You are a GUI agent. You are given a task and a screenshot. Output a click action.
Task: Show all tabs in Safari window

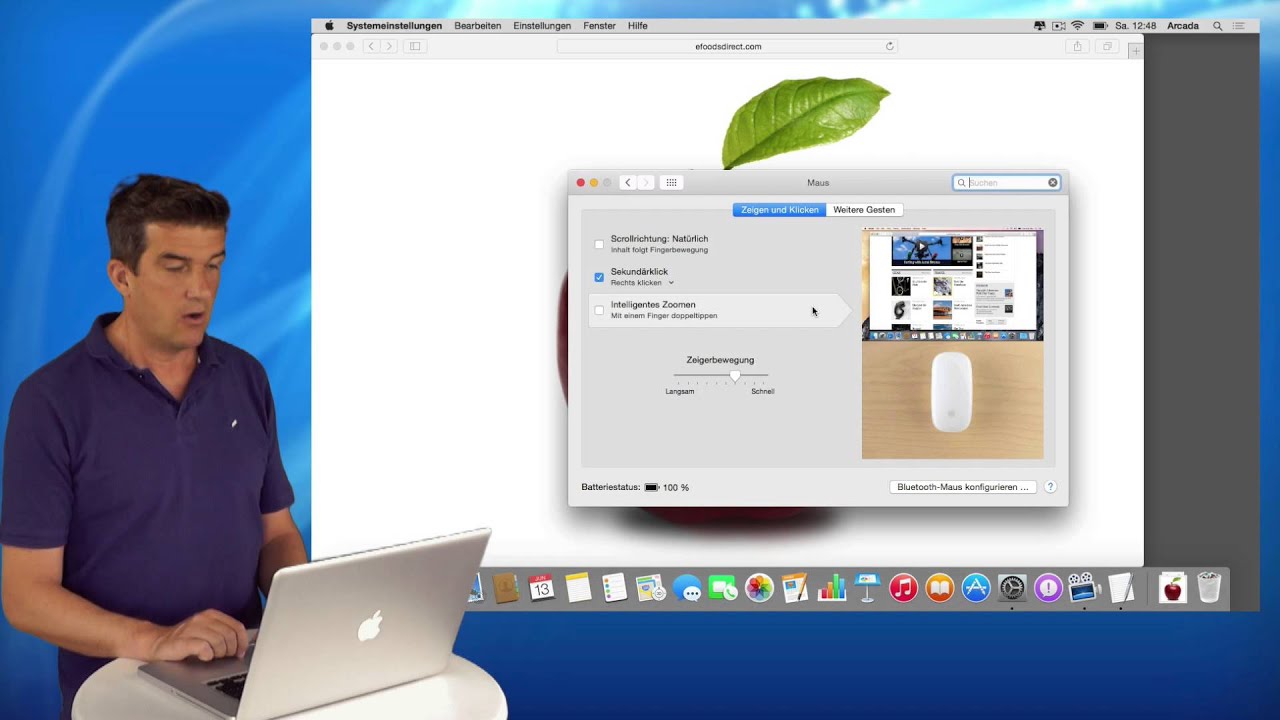(x=1107, y=46)
